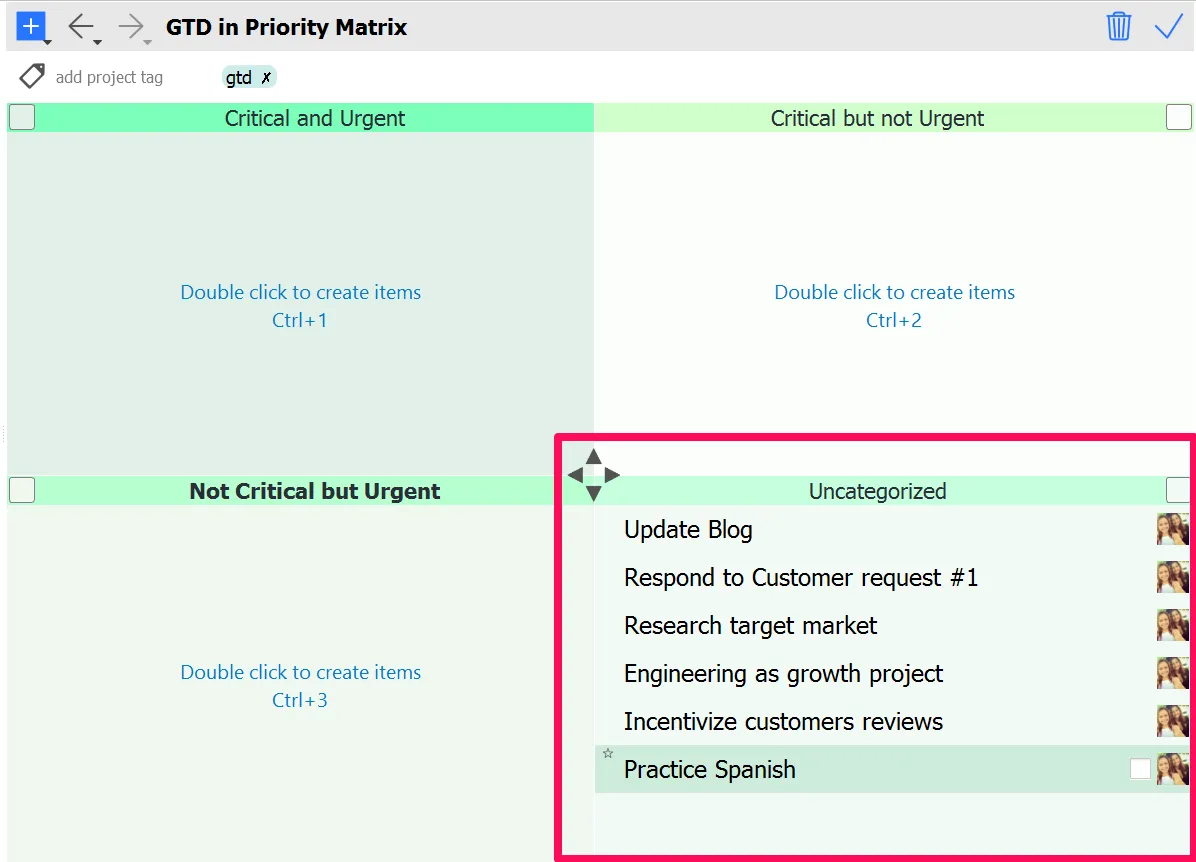Click the move handle on the Uncategorized quadrant
The height and width of the screenshot is (862, 1196).
[x=594, y=474]
